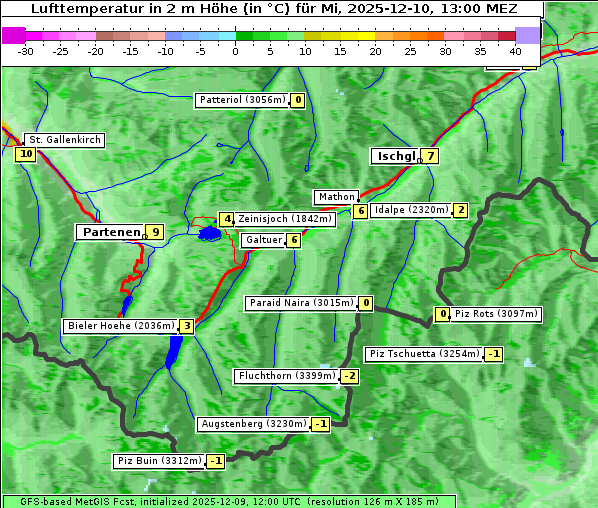Click the yellow 15 to 20 legend band
The width and height of the screenshot is (598, 508).
[358, 36]
